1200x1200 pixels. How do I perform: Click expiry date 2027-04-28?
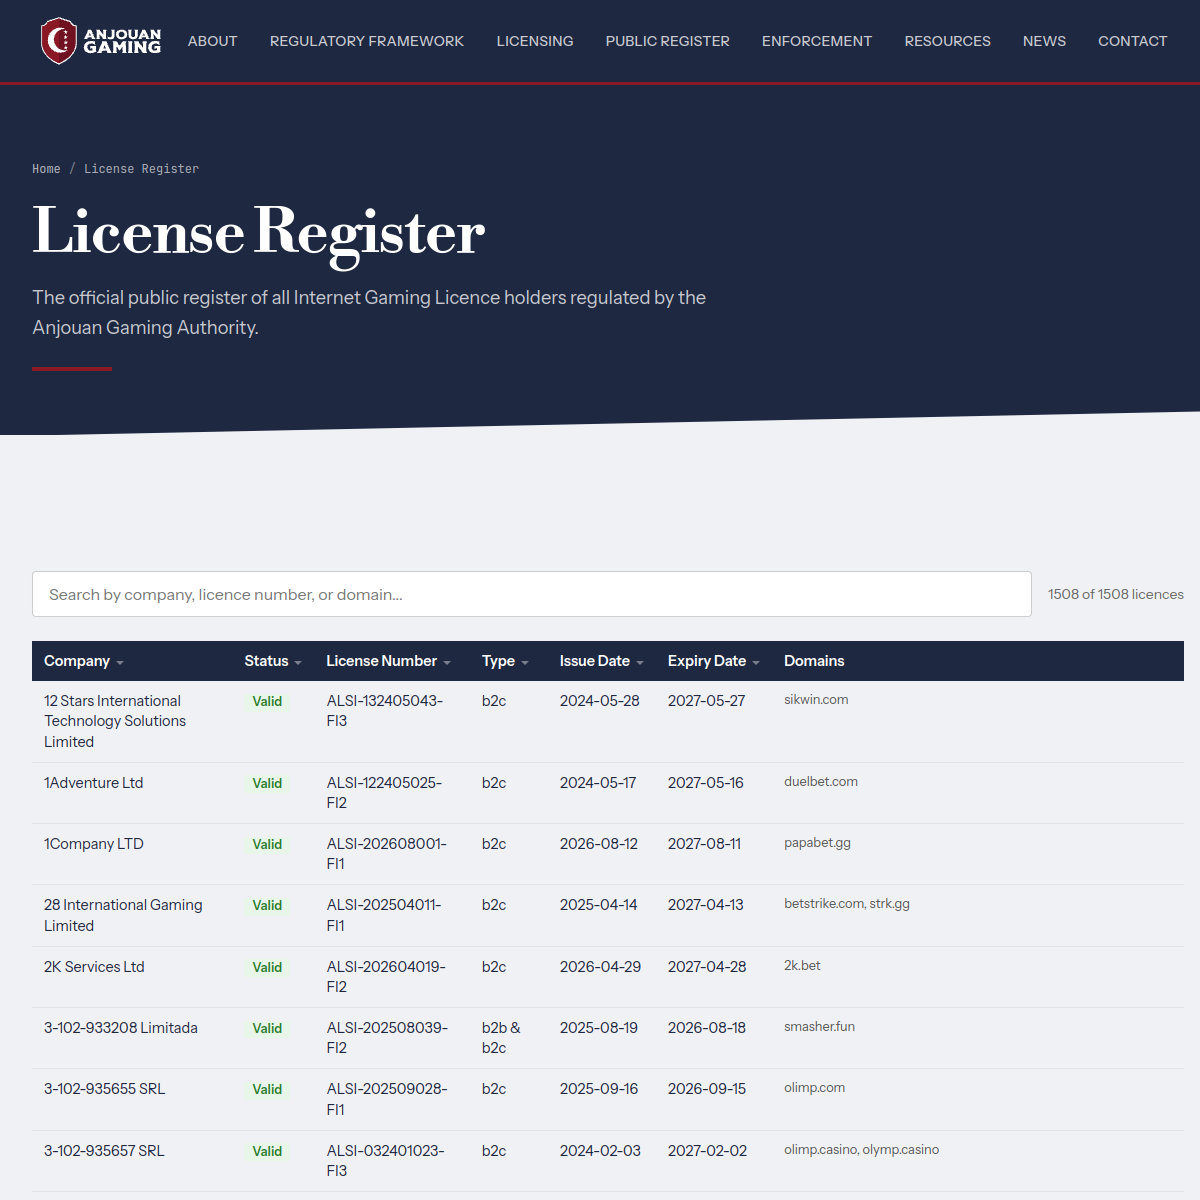(x=707, y=967)
